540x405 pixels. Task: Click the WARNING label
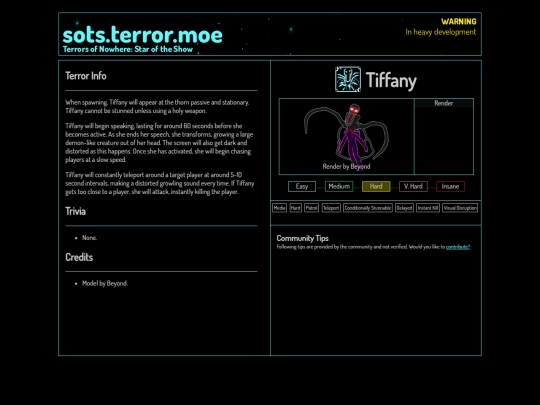pyautogui.click(x=459, y=21)
